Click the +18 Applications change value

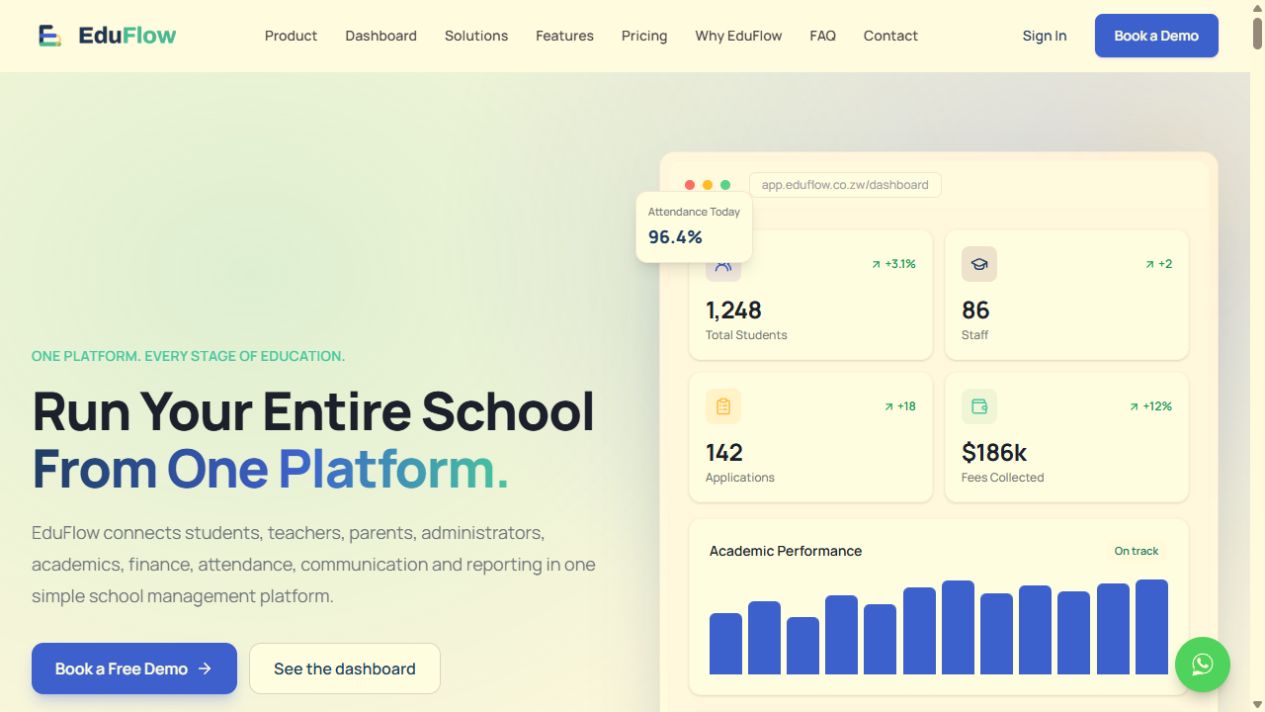coord(906,406)
